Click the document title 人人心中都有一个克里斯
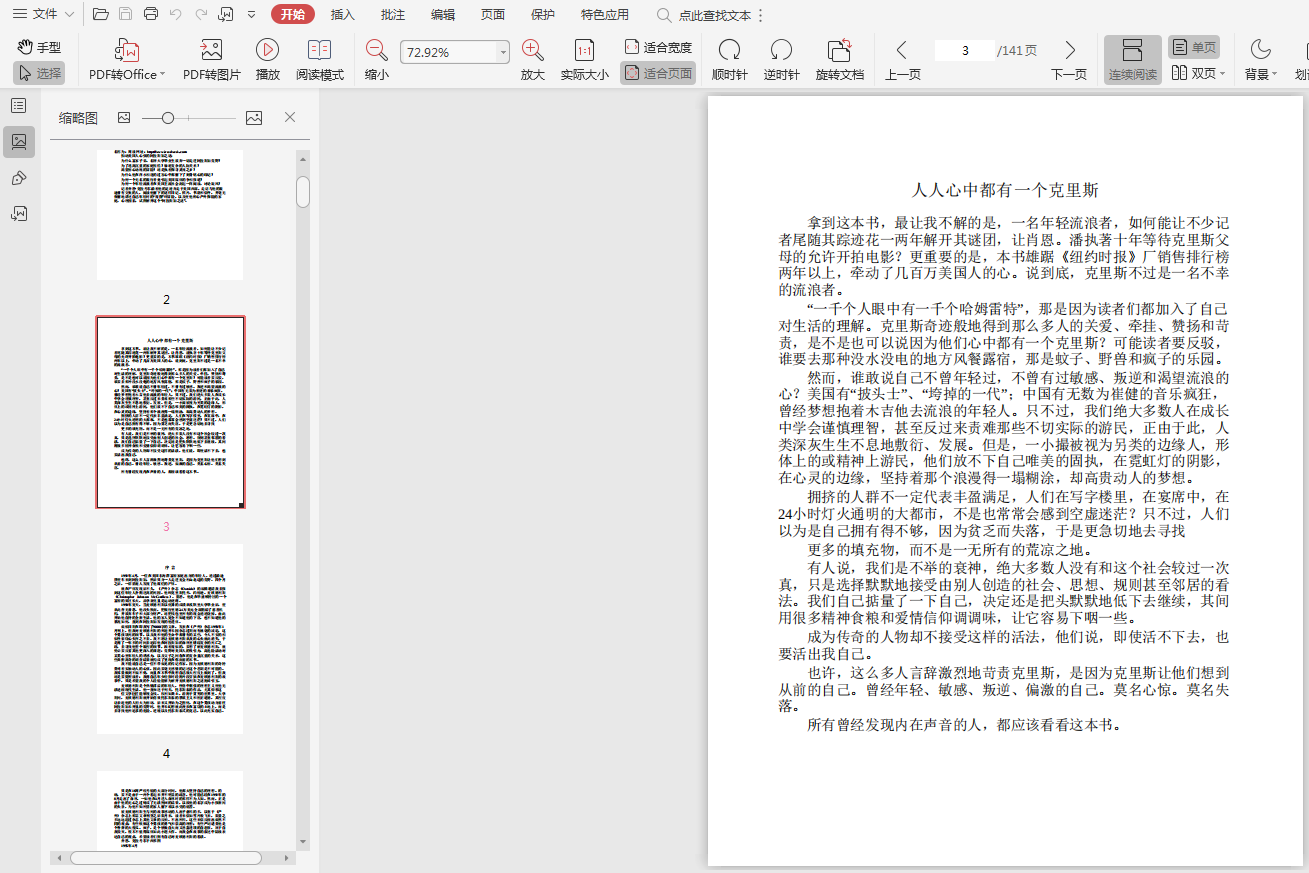The height and width of the screenshot is (873, 1309). coord(1005,190)
